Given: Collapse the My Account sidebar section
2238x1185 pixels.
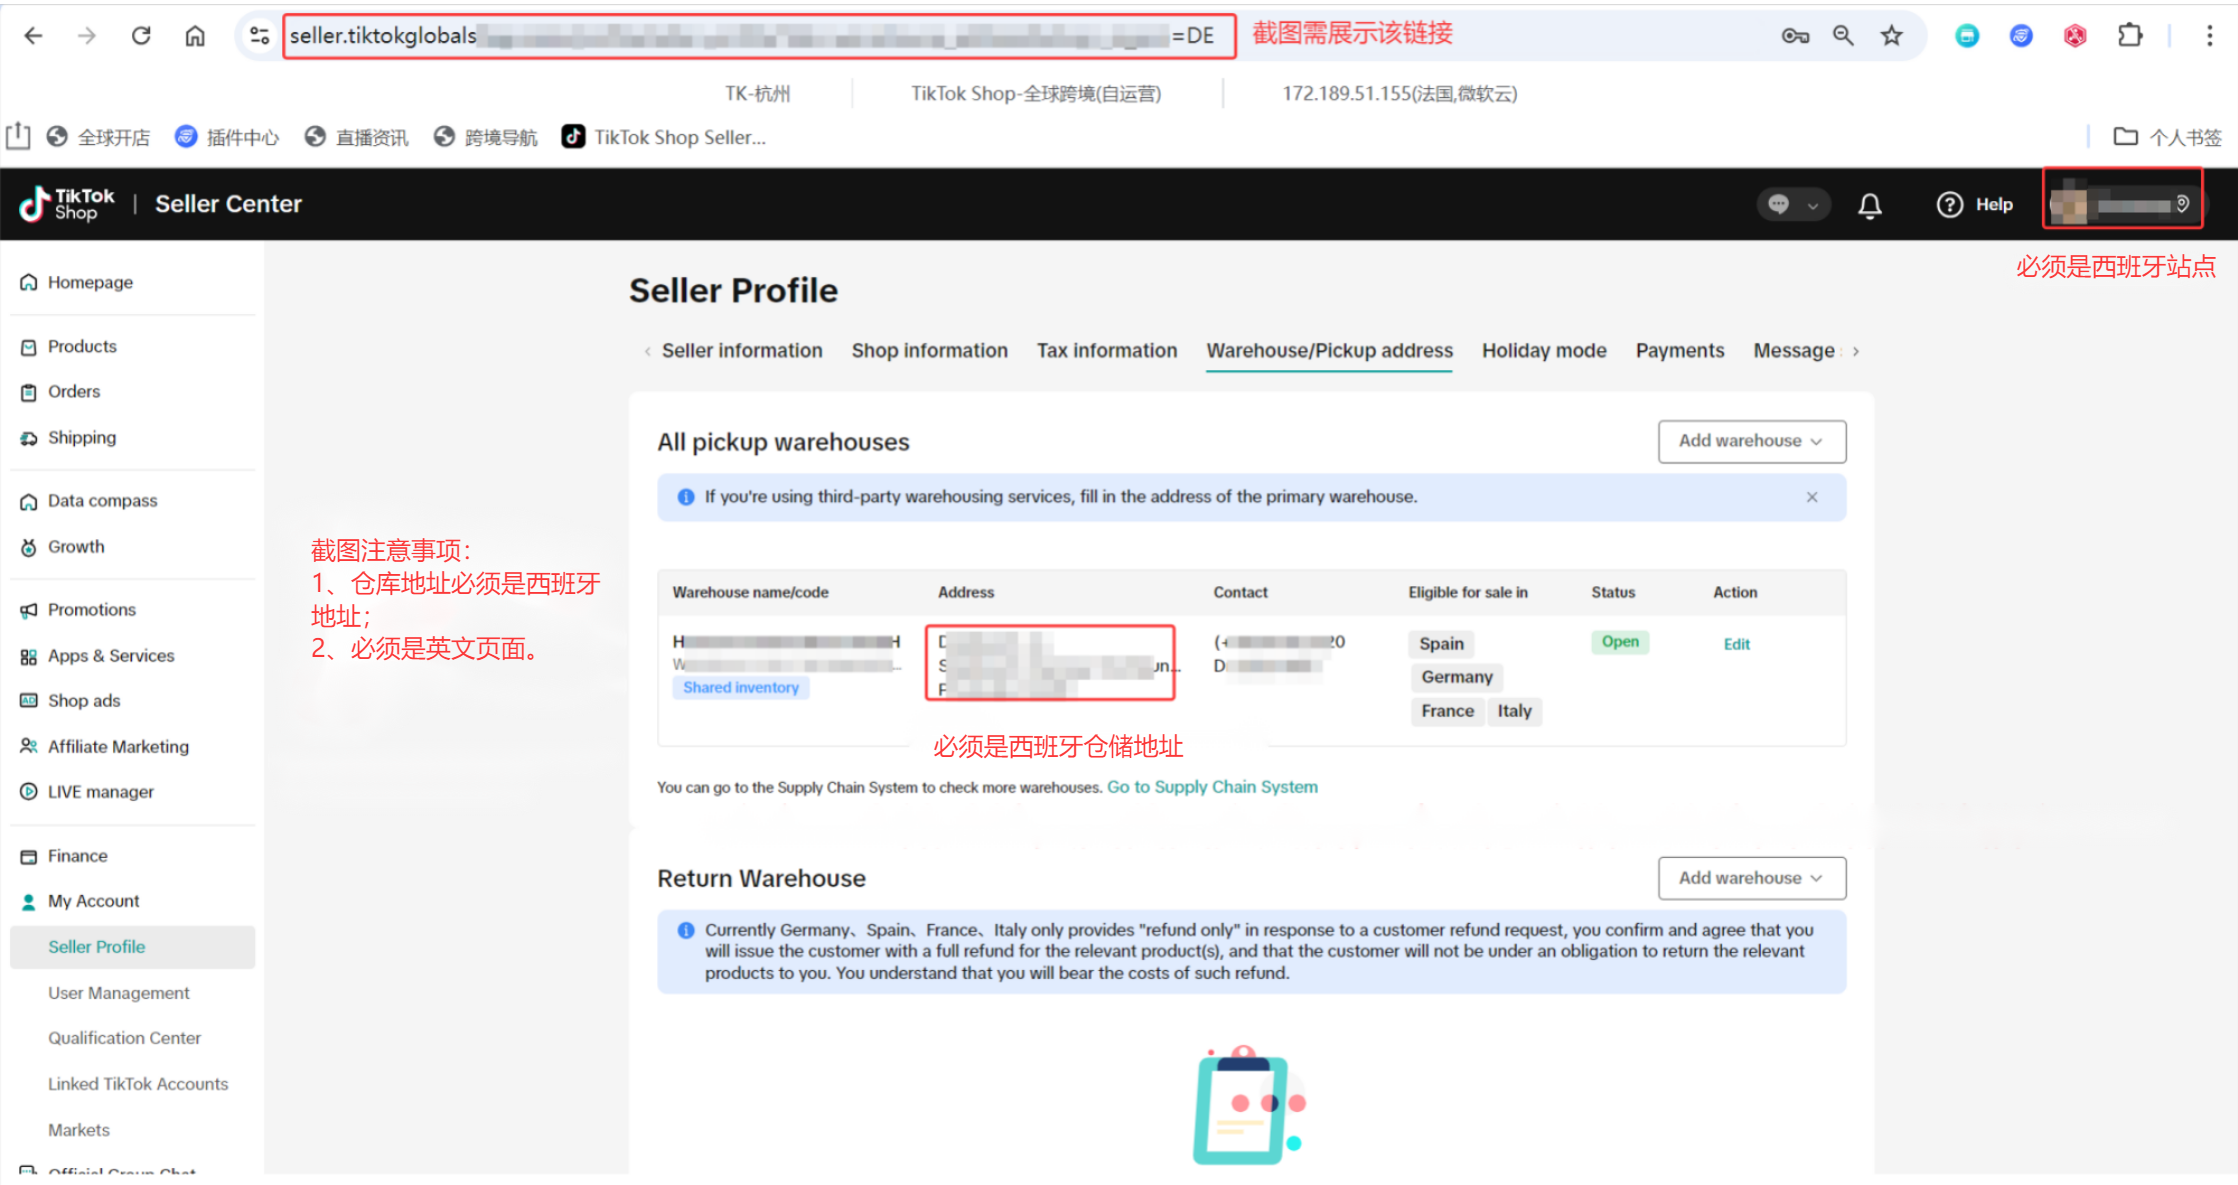Looking at the screenshot, I should [93, 901].
